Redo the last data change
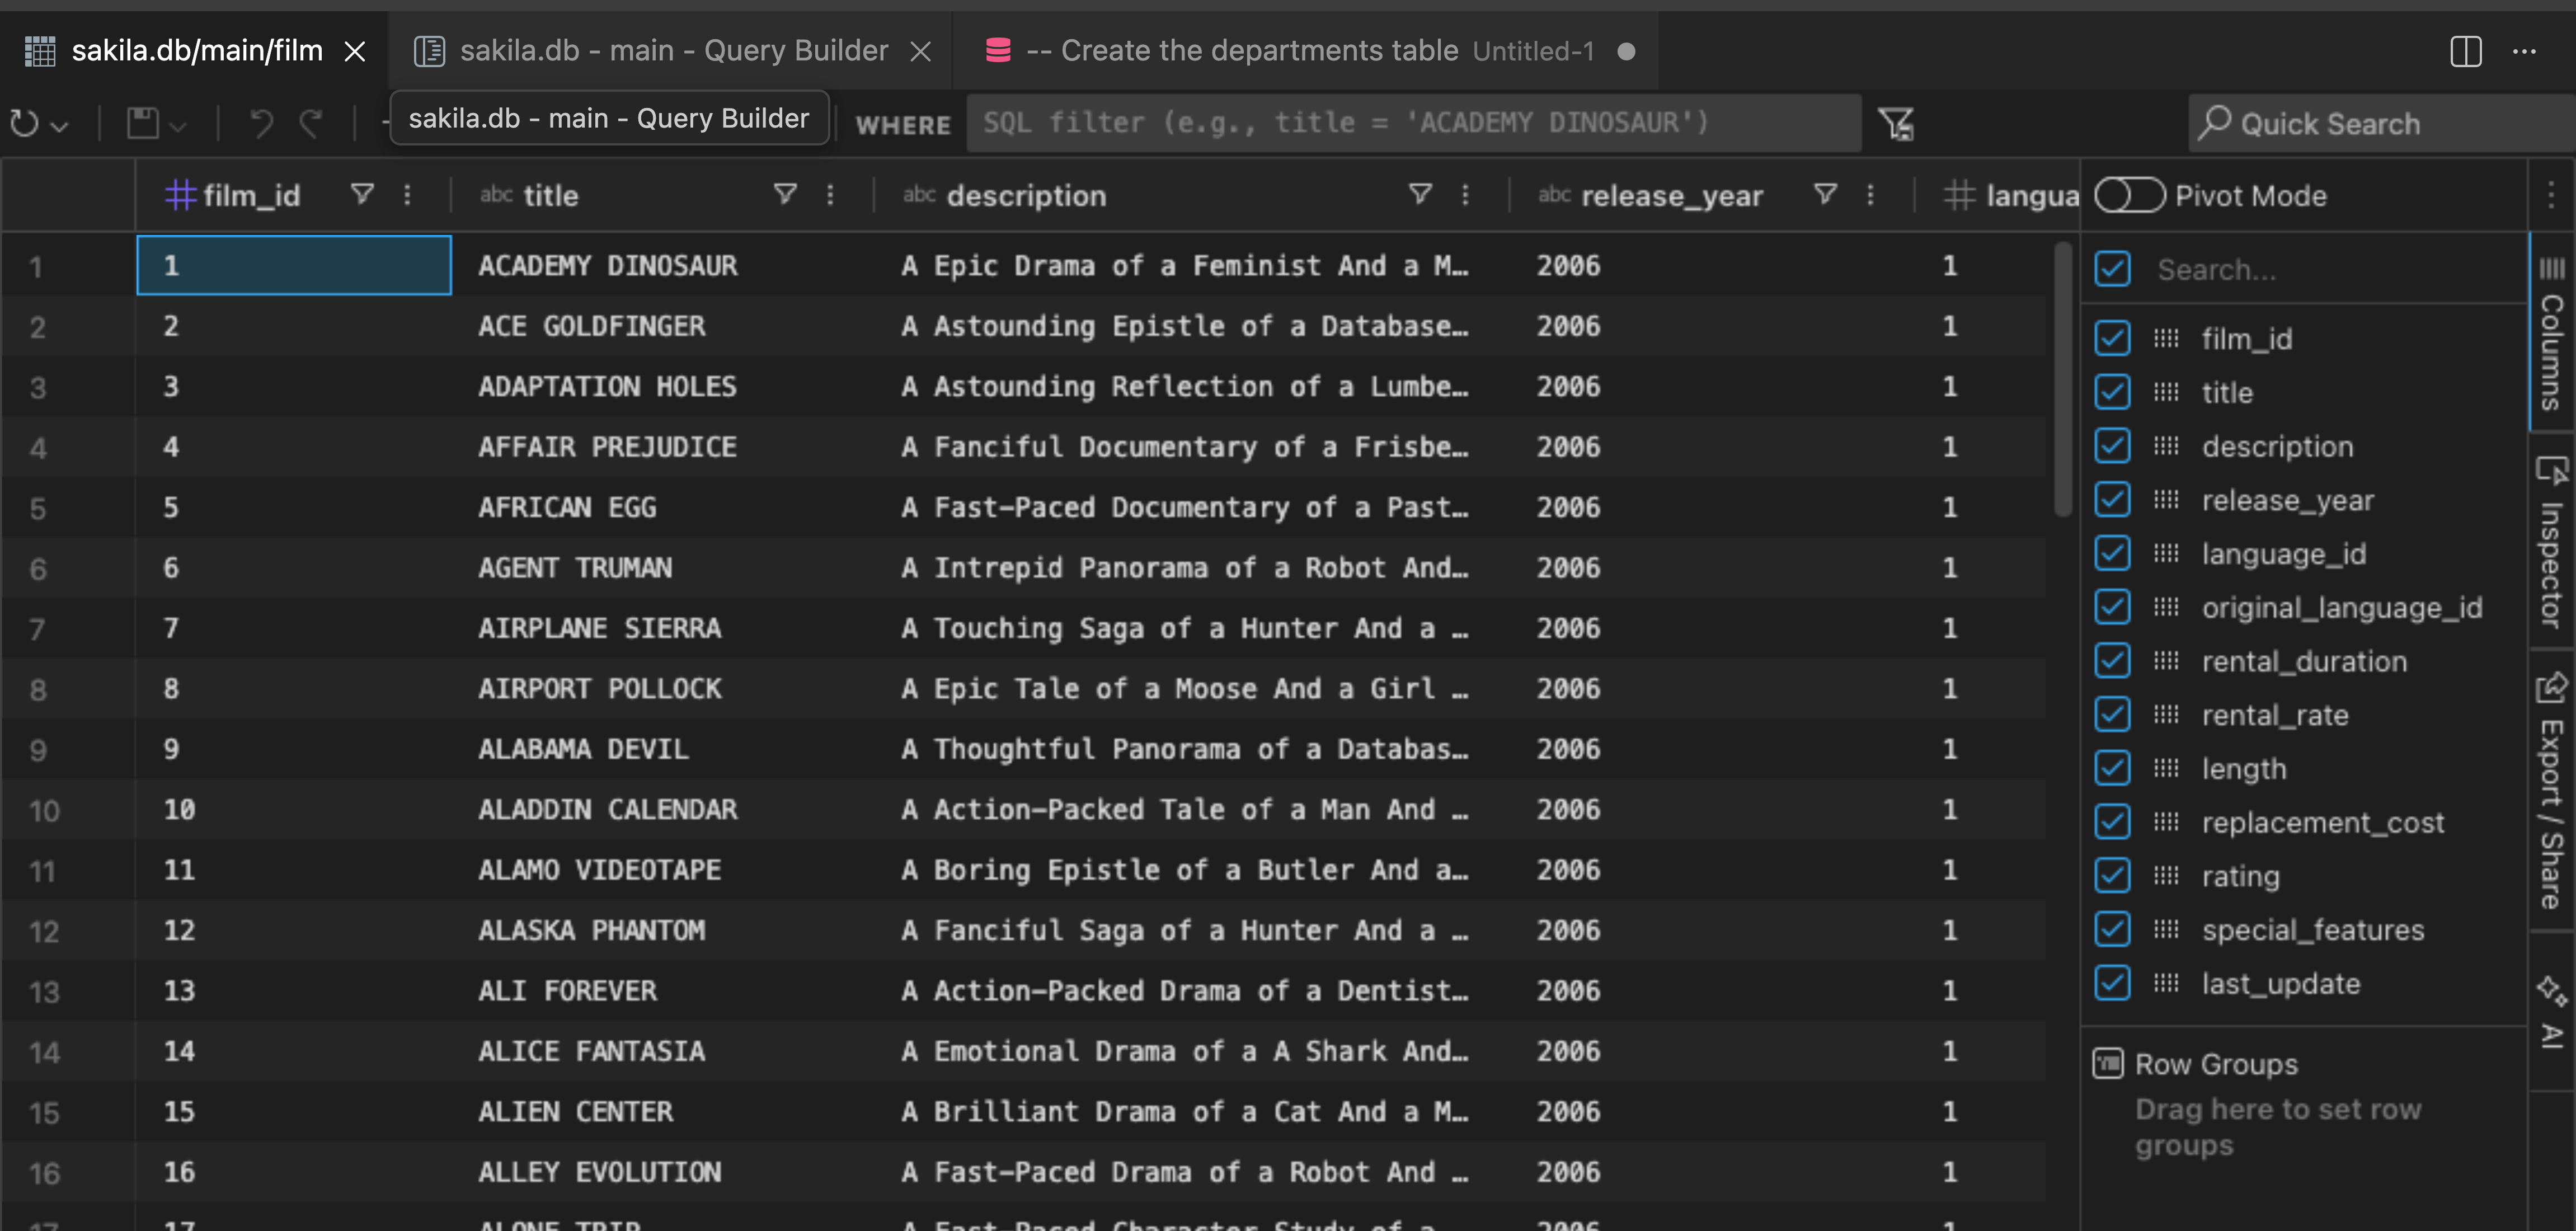This screenshot has width=2576, height=1231. point(311,123)
